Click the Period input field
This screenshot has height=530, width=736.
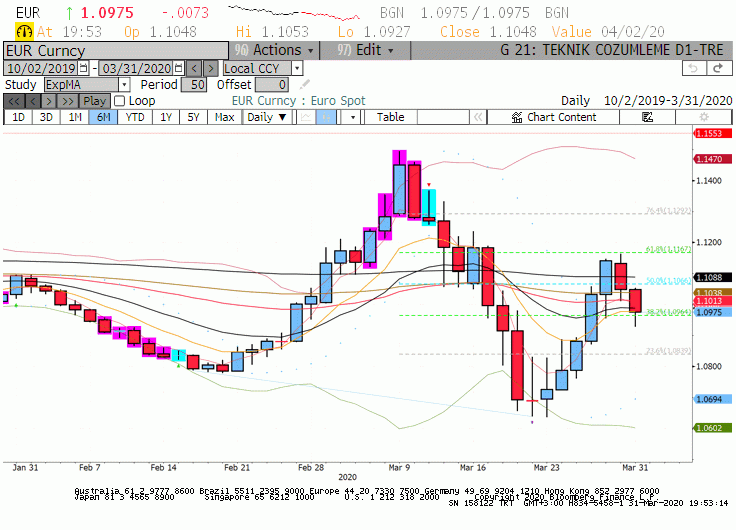click(194, 85)
